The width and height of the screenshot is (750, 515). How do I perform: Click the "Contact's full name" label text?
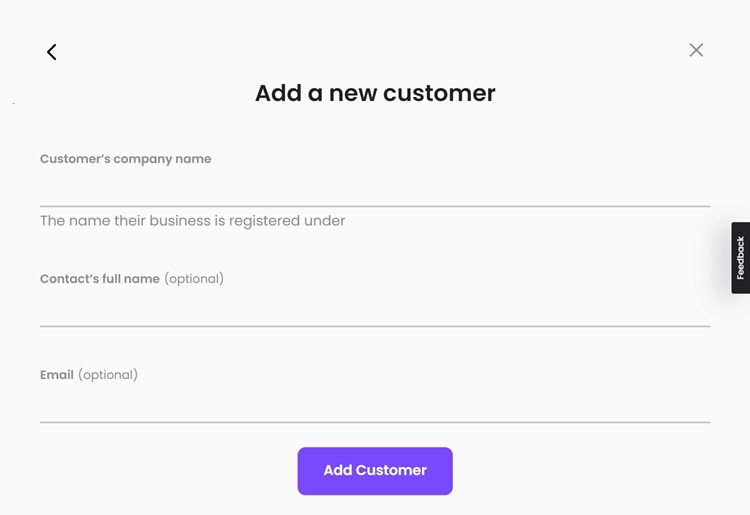[100, 279]
